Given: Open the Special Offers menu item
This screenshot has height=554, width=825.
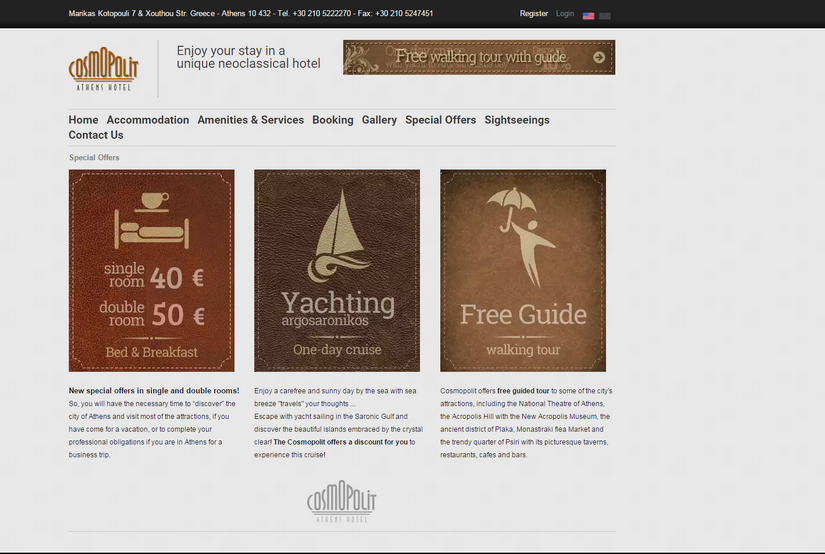Looking at the screenshot, I should click(440, 120).
